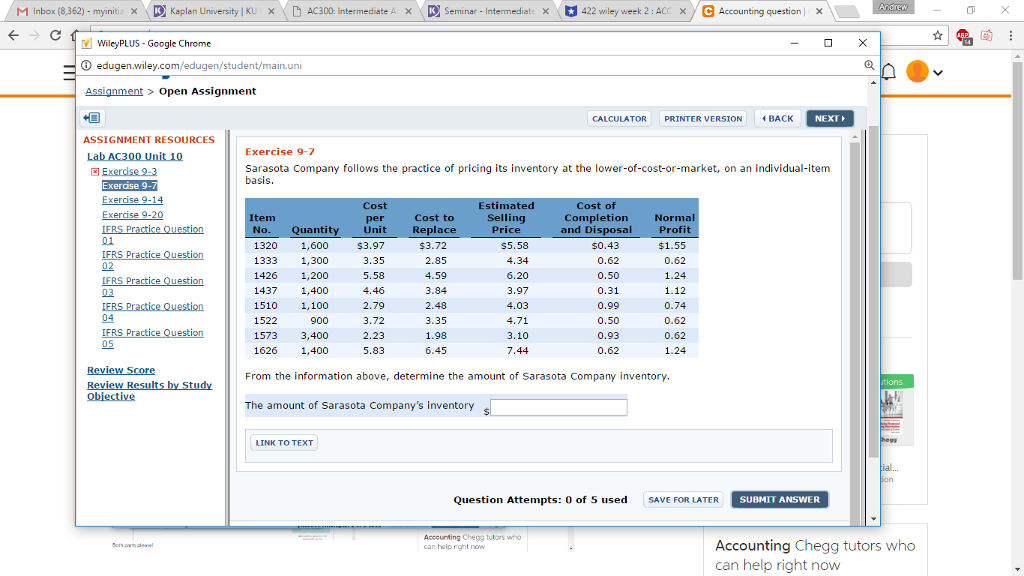Click the AdBlock extension icon

click(963, 37)
